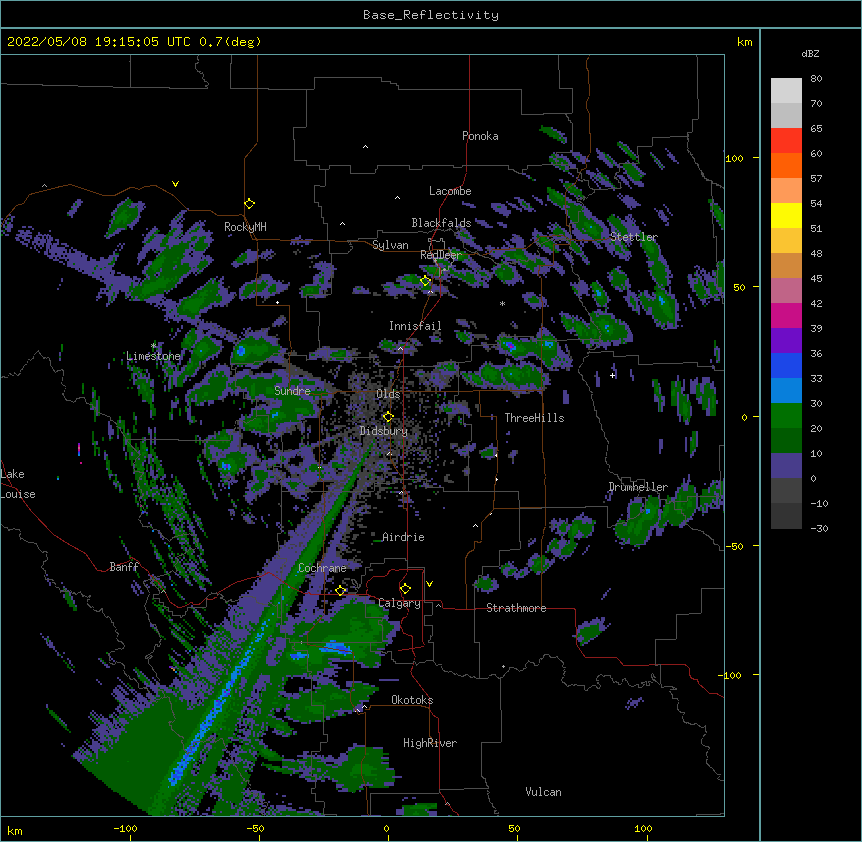Click the yellow diamond marker near RockyMH
862x842 pixels.
[x=250, y=204]
